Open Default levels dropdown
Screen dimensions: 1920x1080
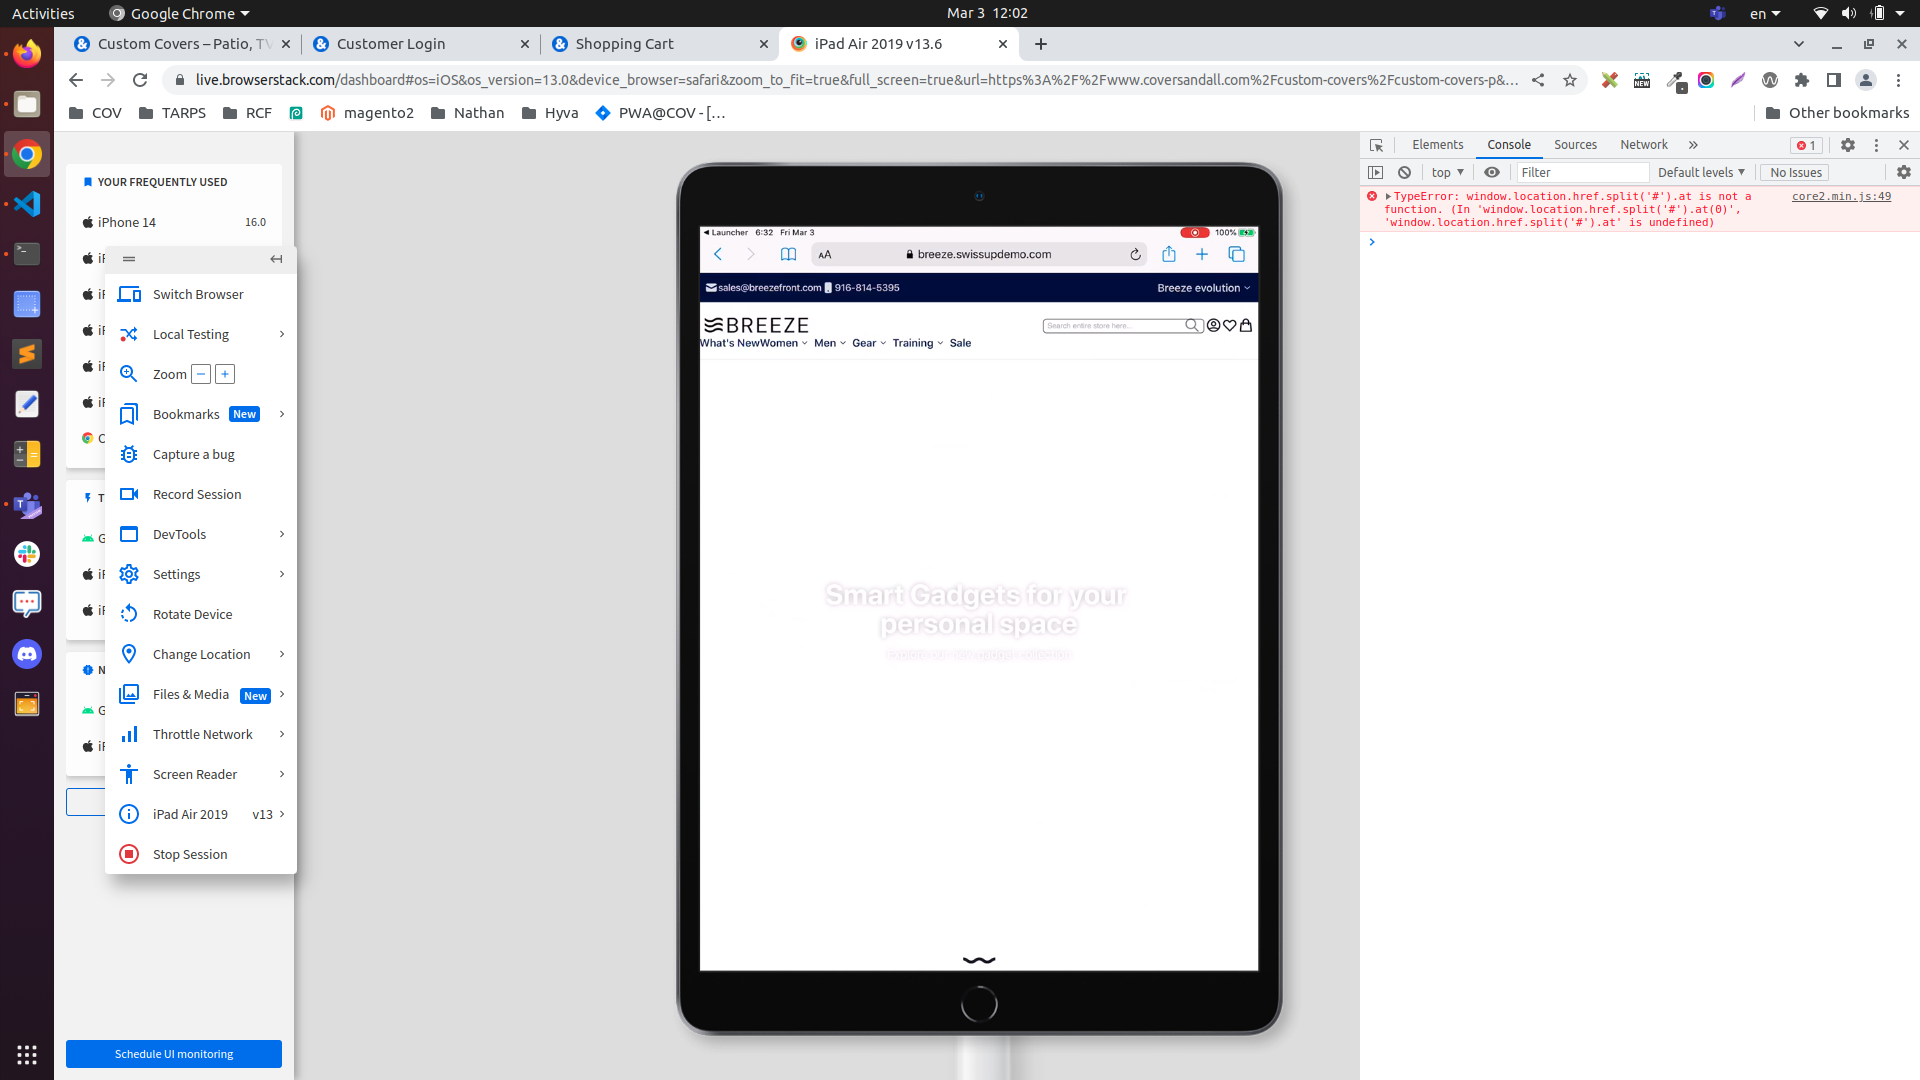1701,172
